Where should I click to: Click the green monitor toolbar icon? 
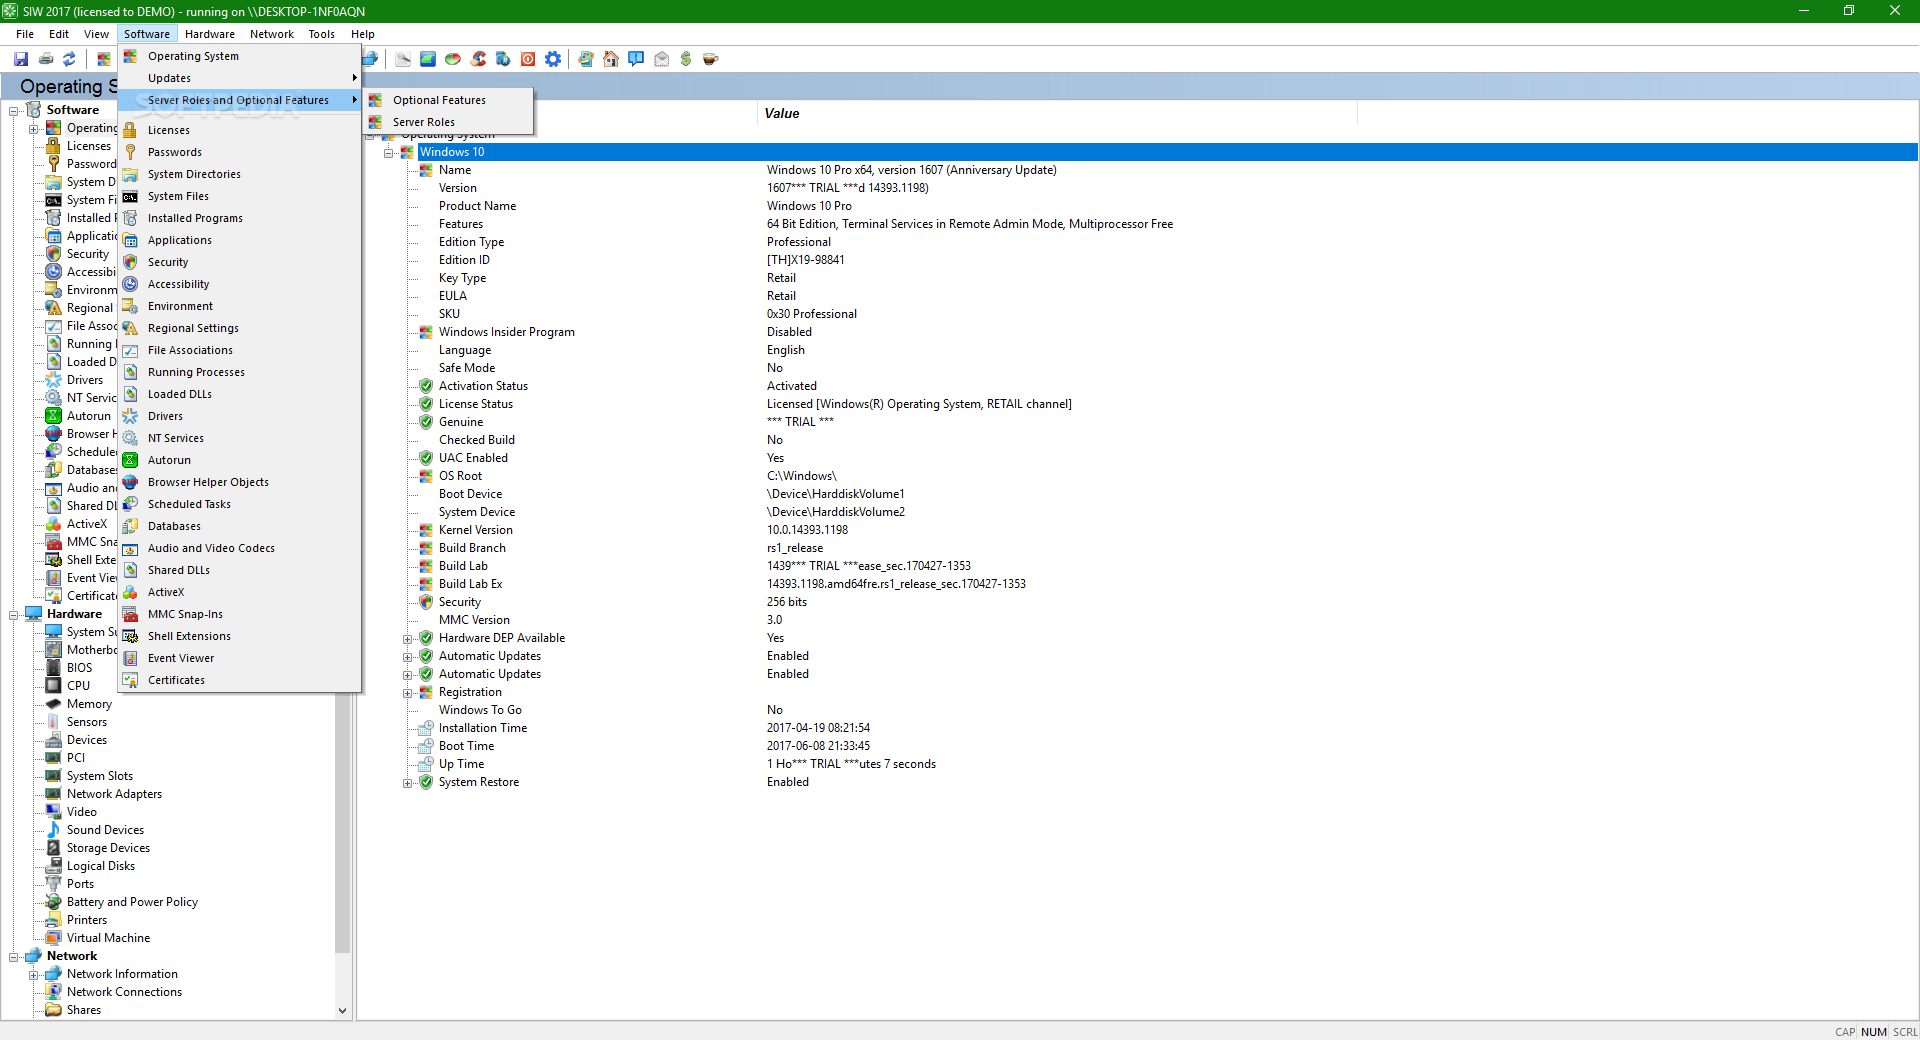tap(428, 59)
